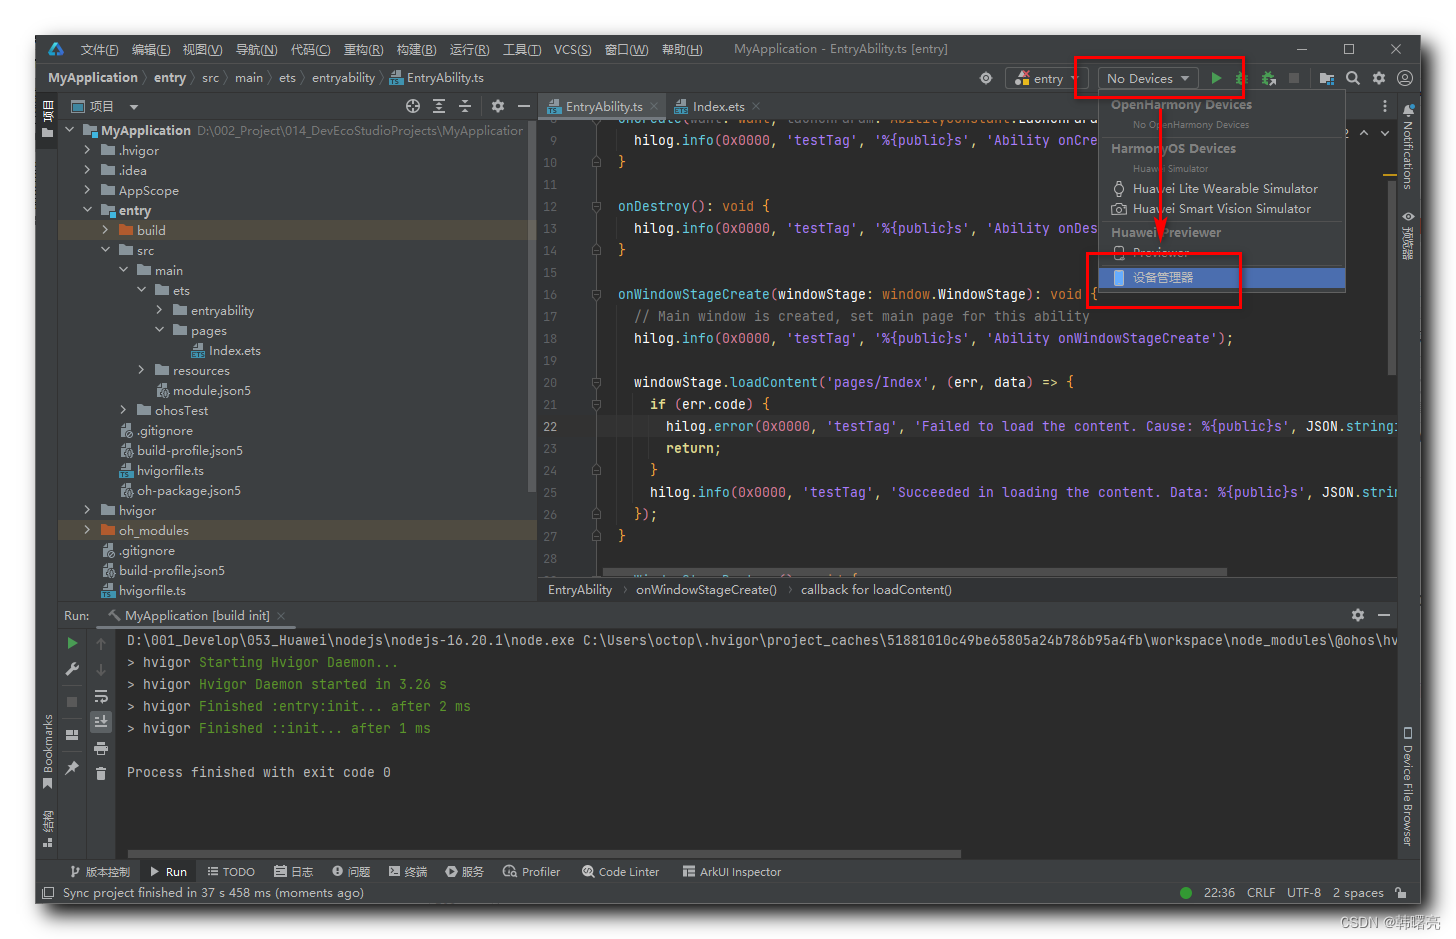Screen dimensions: 1456x939
Task: Open the No Devices device dropdown
Action: click(x=1148, y=78)
